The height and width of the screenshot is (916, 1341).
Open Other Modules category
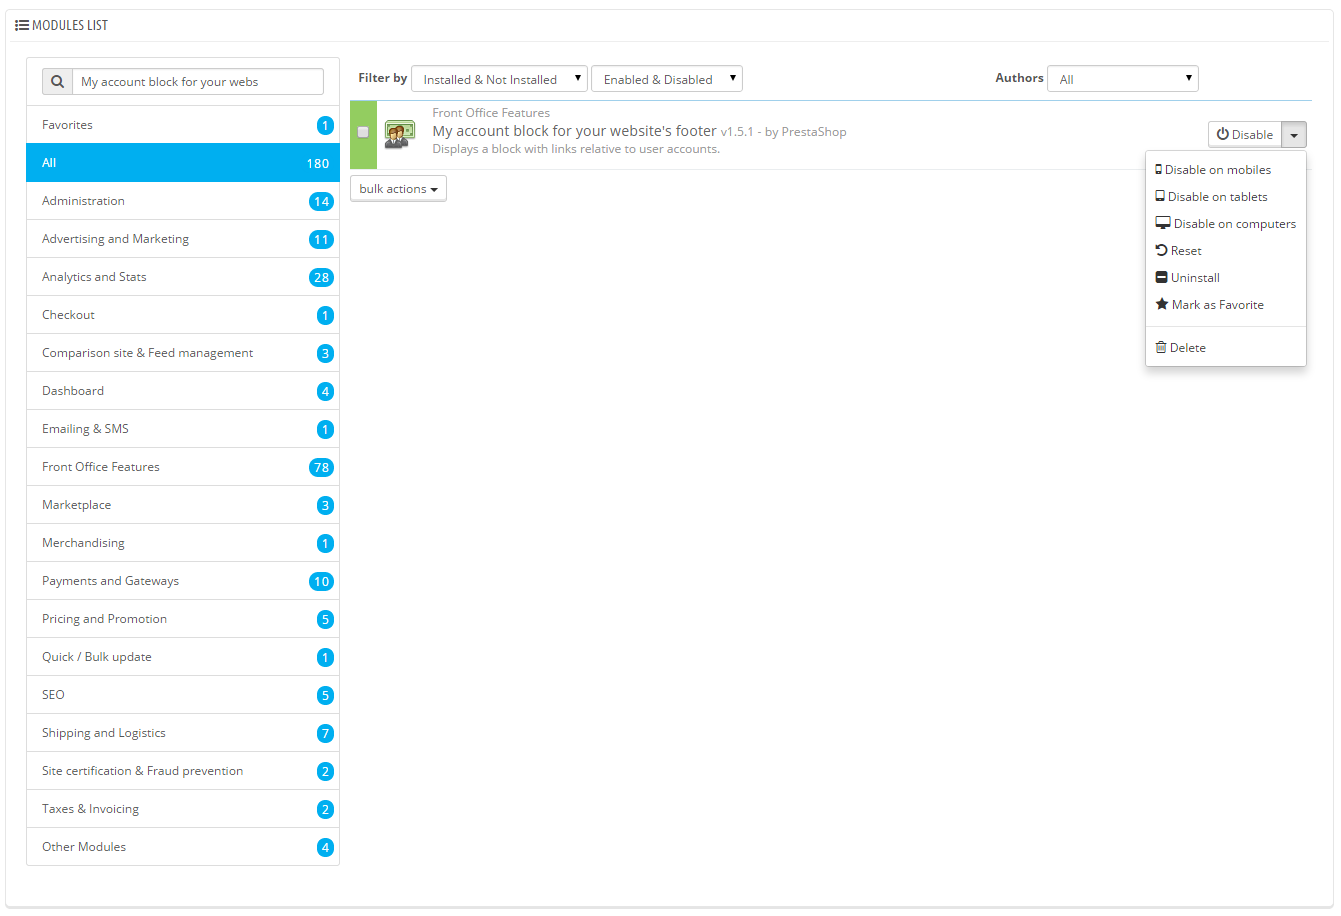pos(183,847)
